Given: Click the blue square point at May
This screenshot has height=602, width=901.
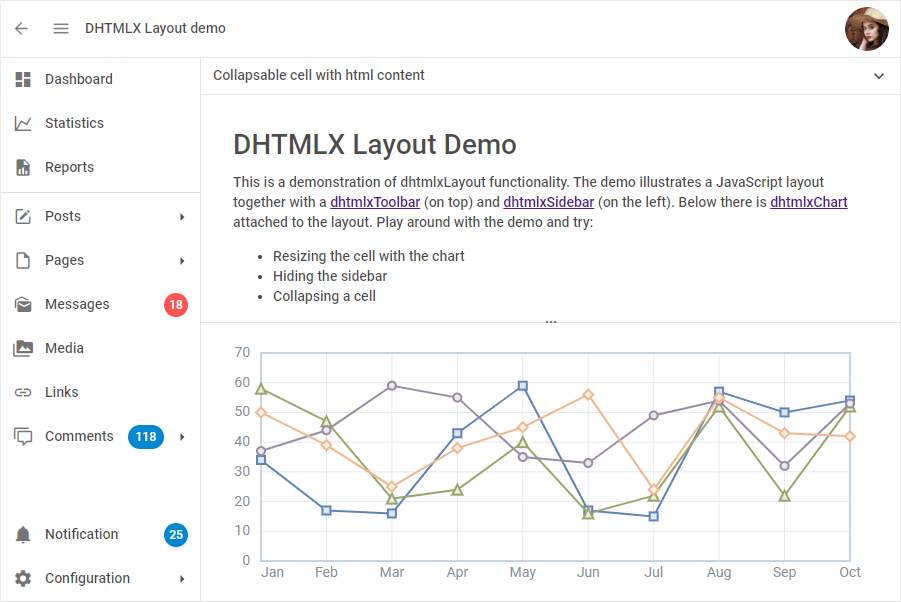Looking at the screenshot, I should (522, 386).
